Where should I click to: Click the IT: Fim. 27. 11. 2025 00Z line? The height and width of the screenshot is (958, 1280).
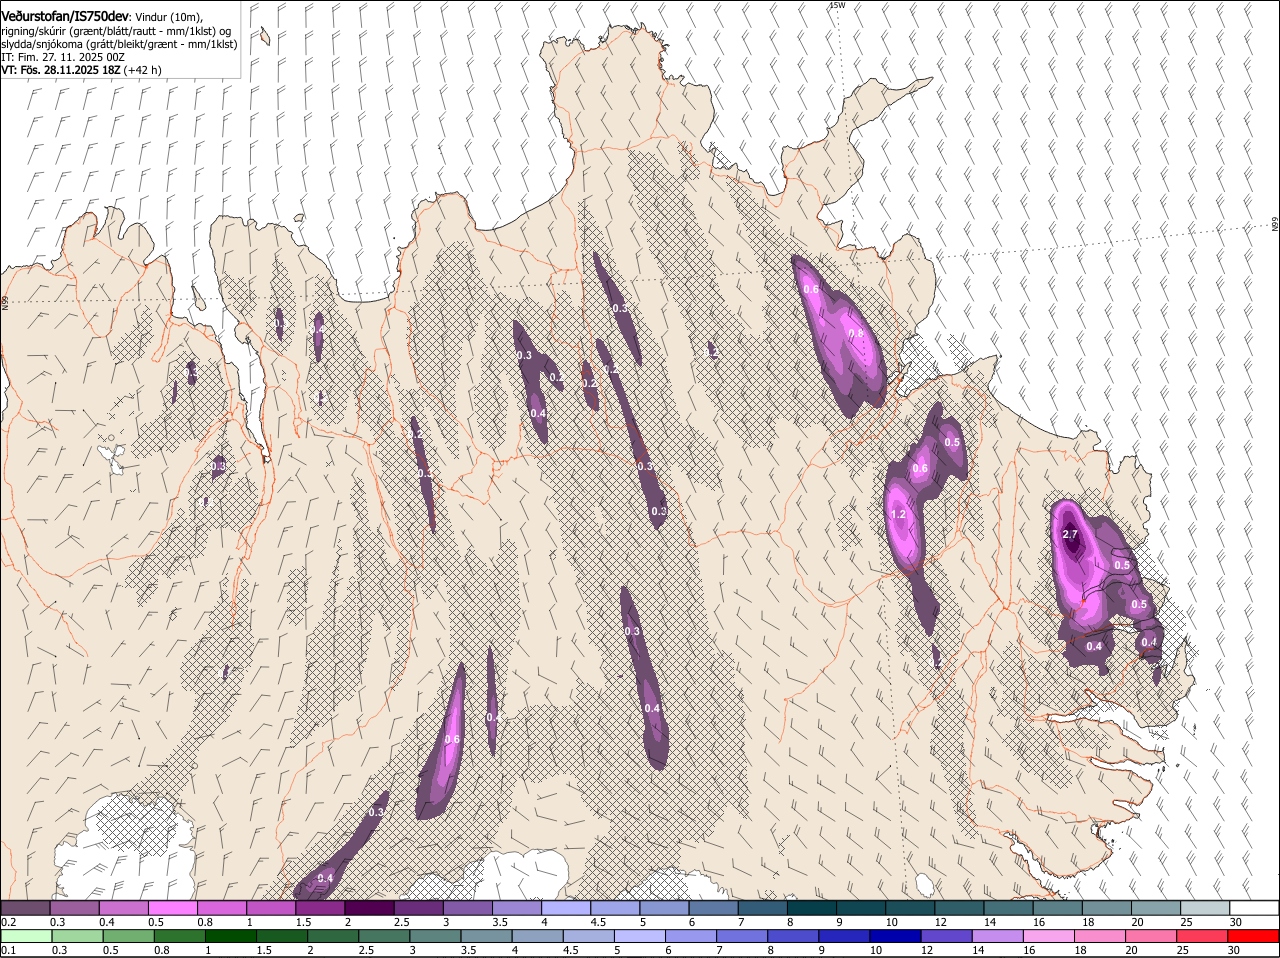(x=63, y=57)
